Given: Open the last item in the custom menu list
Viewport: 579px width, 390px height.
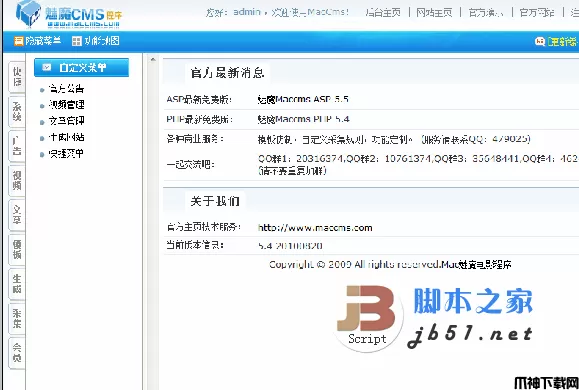Looking at the screenshot, I should click(66, 154).
